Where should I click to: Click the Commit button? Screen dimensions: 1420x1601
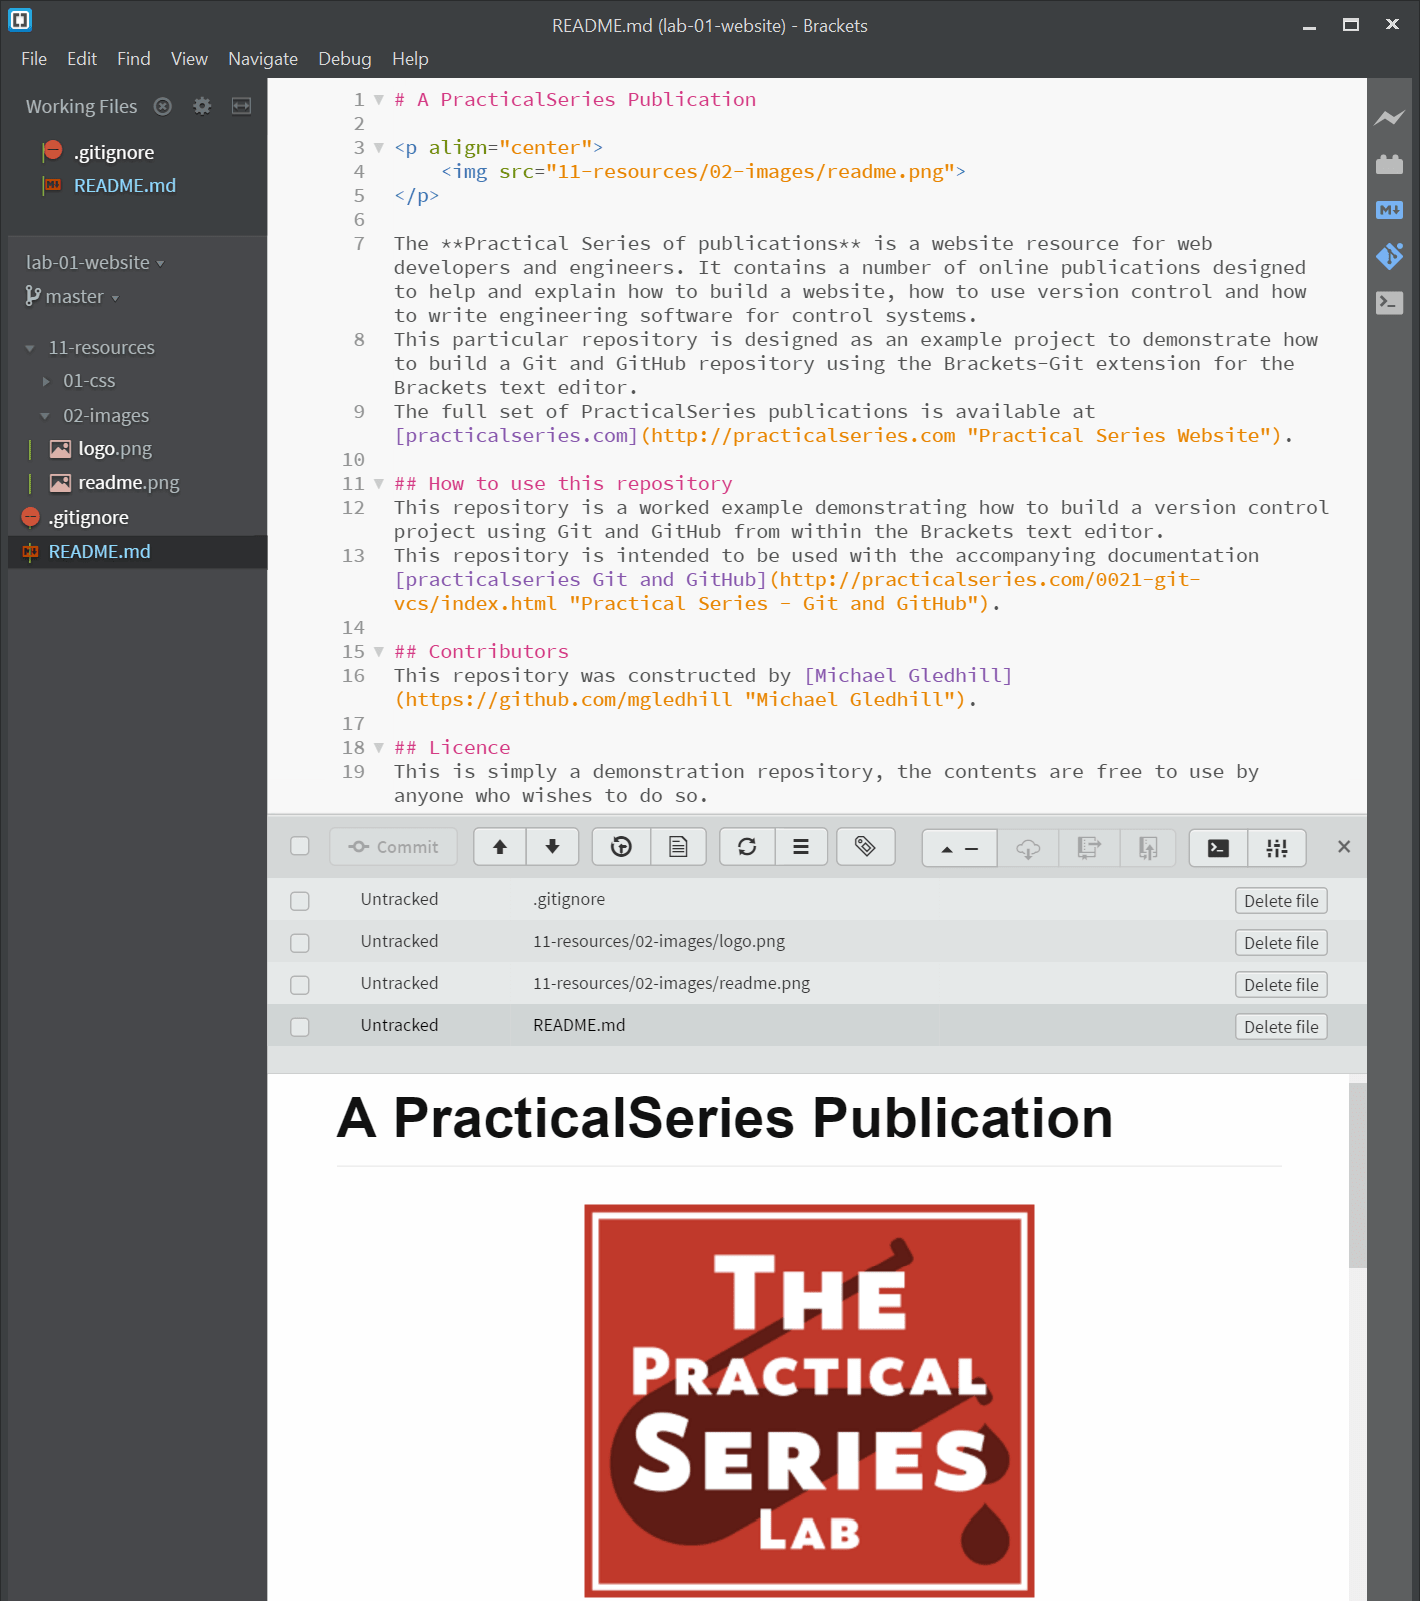[393, 847]
